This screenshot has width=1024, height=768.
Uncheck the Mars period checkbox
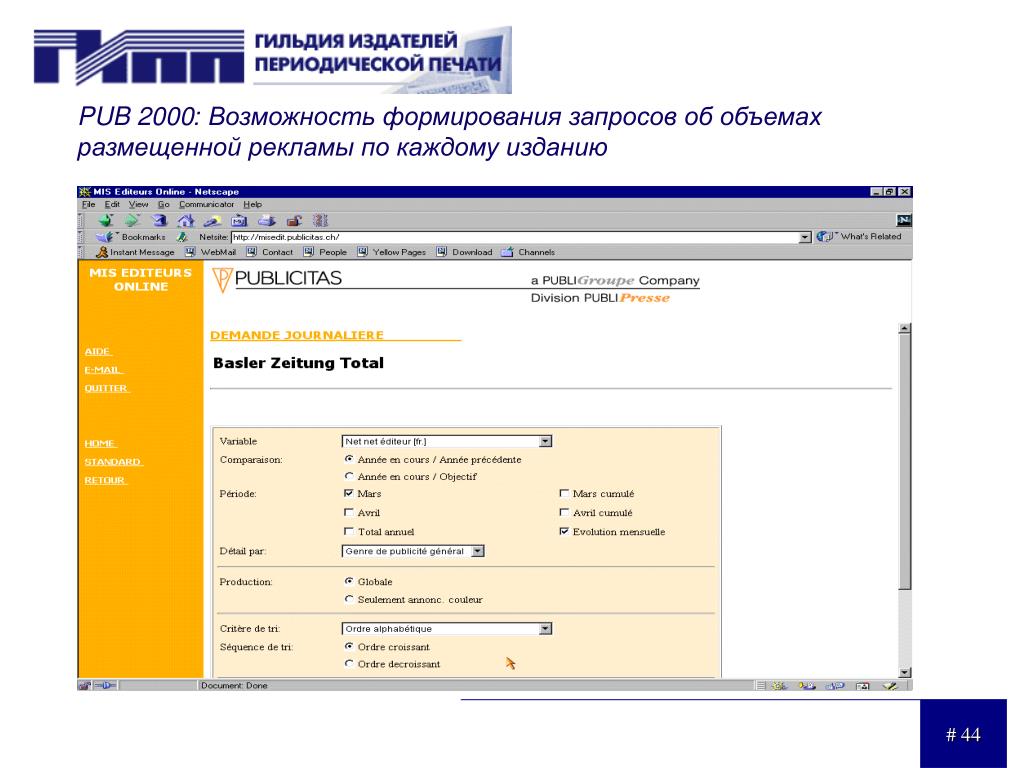(x=349, y=494)
